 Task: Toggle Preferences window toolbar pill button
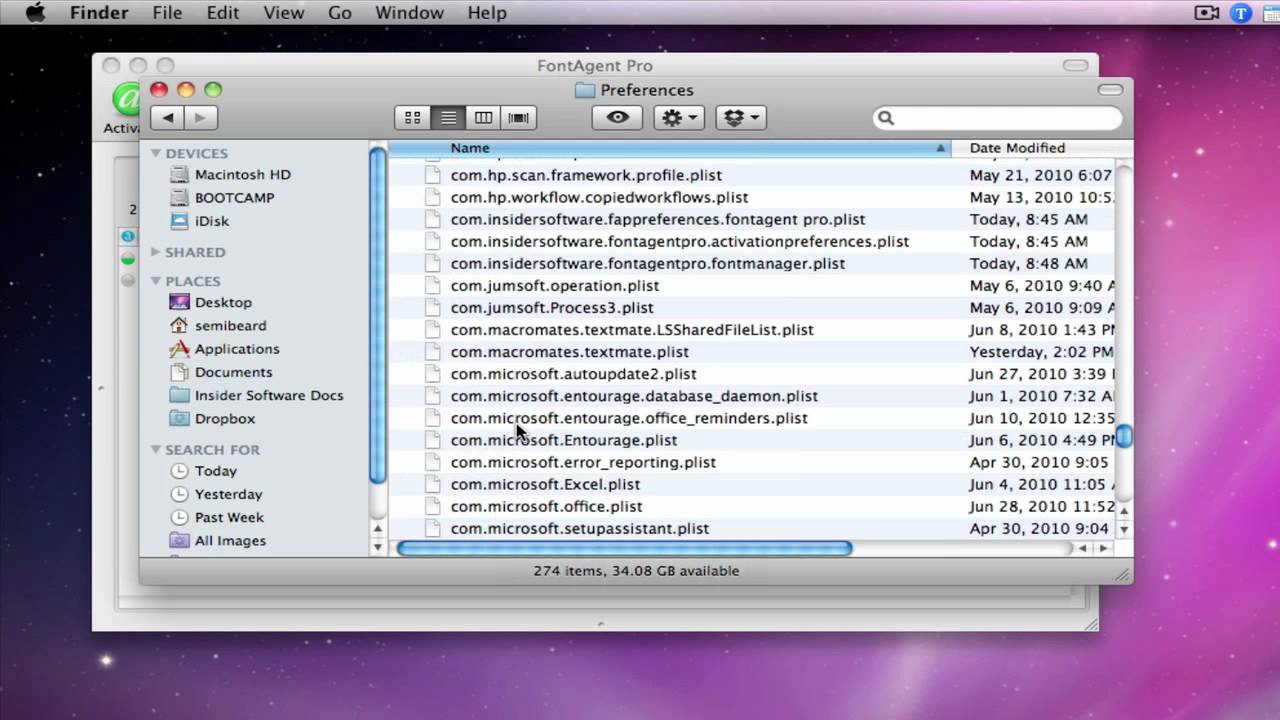(1110, 90)
